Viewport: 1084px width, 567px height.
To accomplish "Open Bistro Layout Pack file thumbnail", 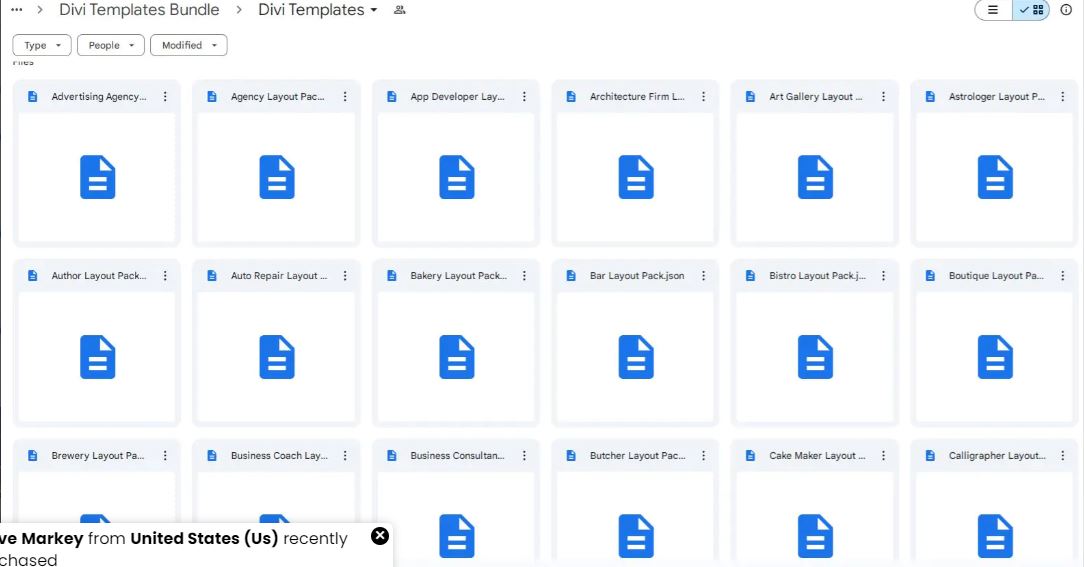I will pyautogui.click(x=815, y=357).
